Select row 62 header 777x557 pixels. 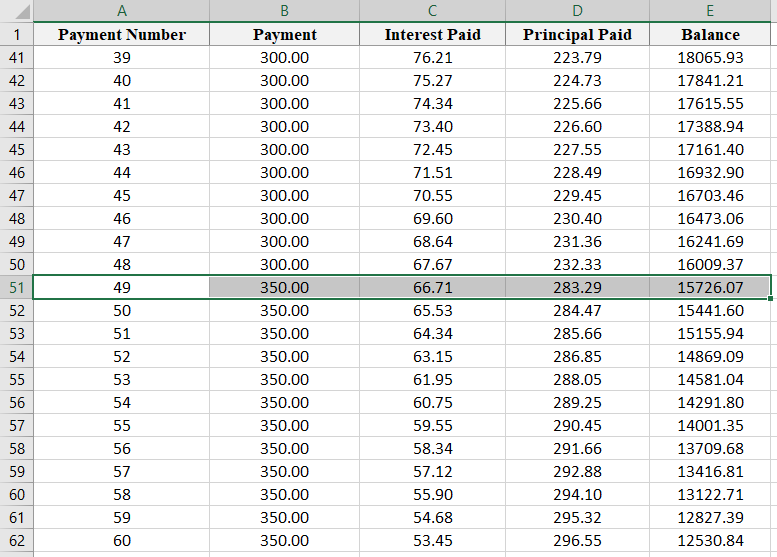click(x=16, y=540)
